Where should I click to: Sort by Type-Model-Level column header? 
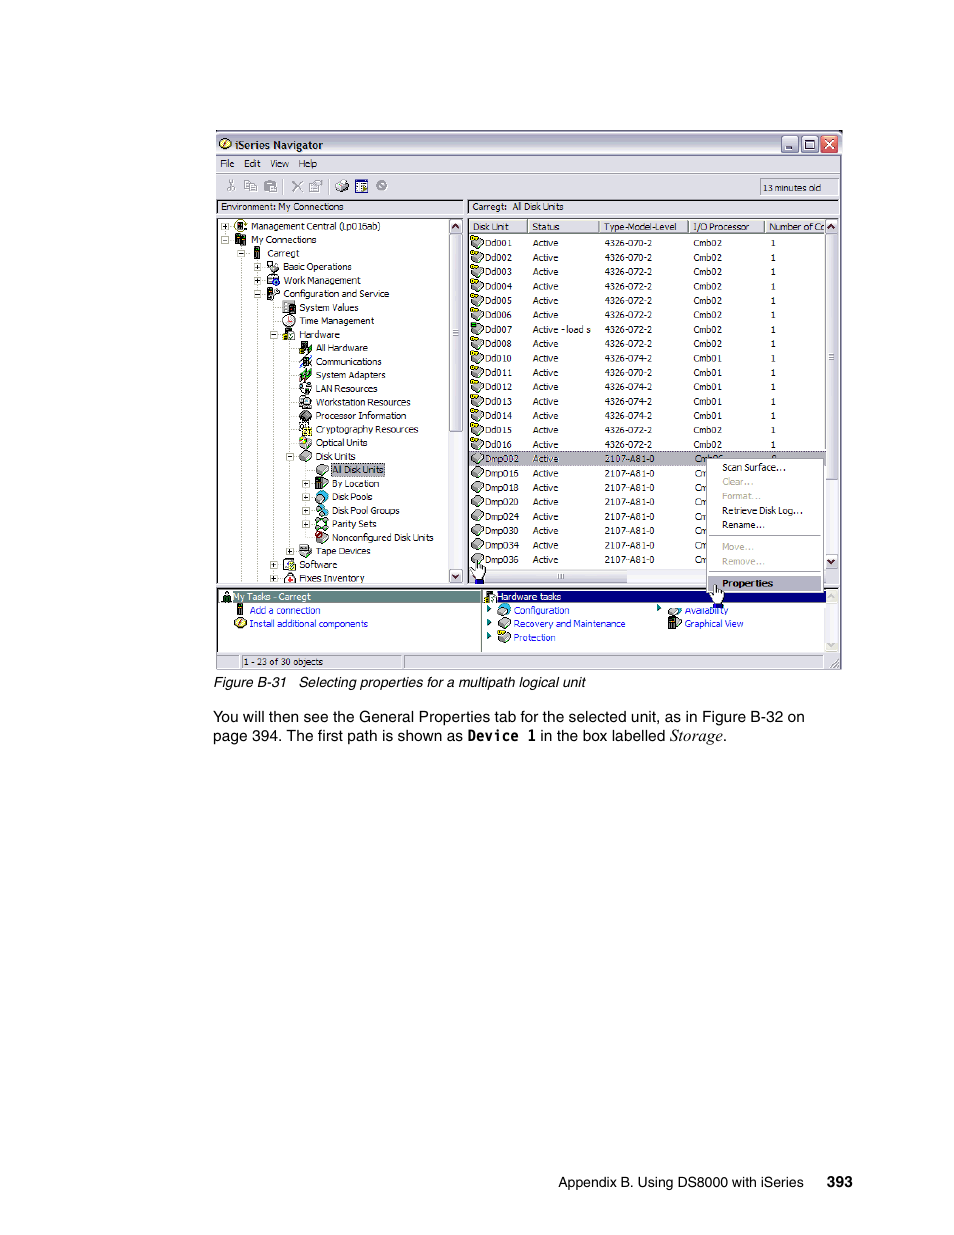(x=644, y=227)
